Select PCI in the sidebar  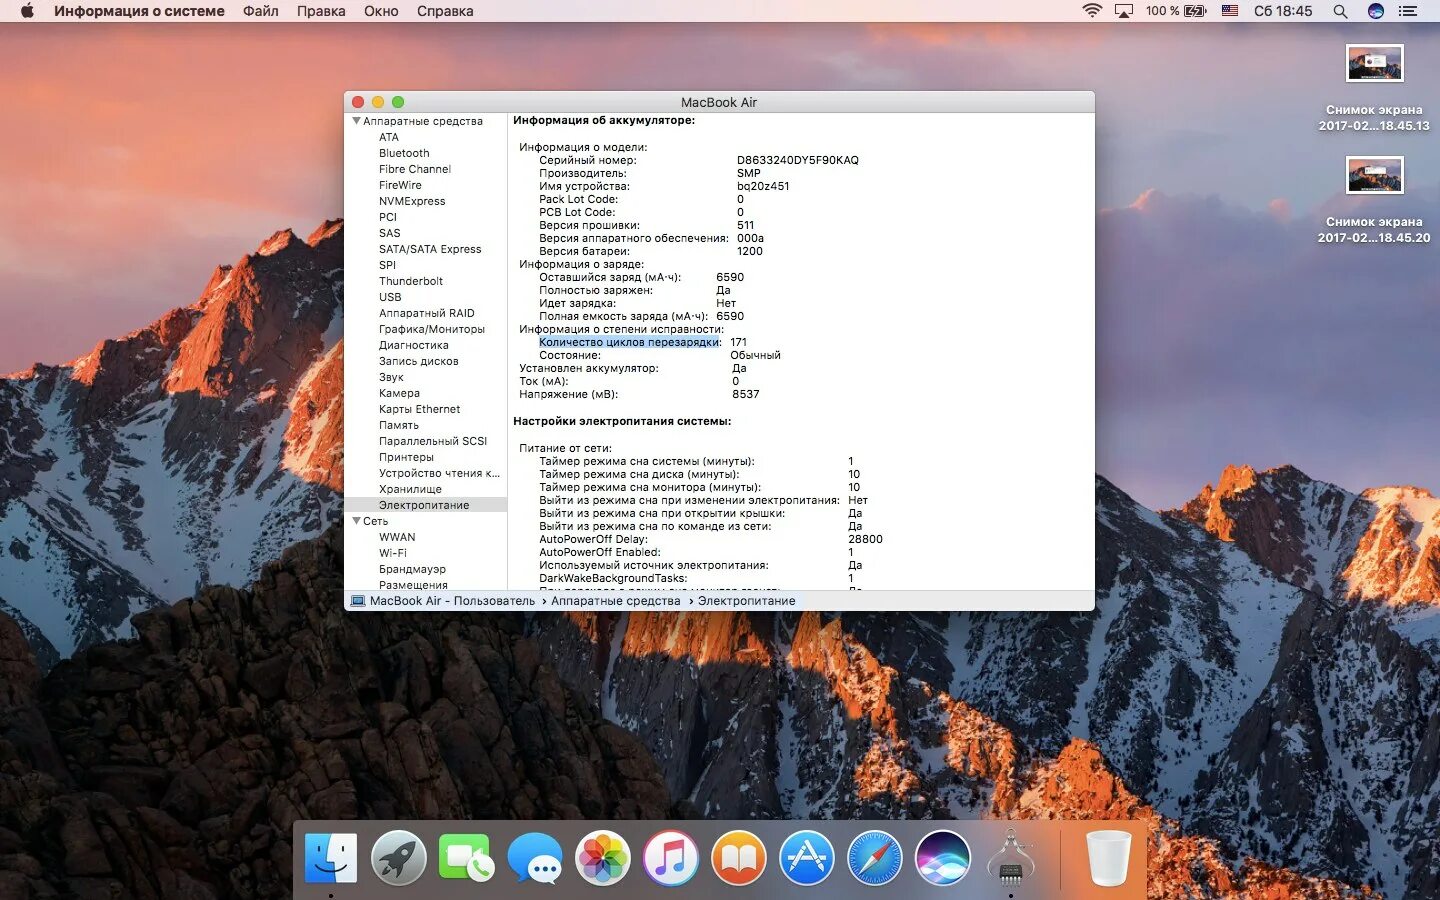(x=388, y=217)
